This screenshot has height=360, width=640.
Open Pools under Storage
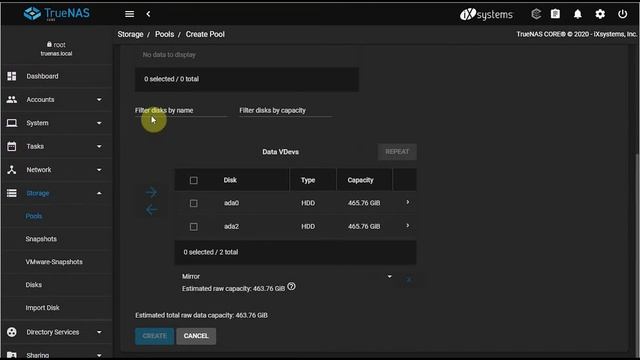tap(34, 216)
